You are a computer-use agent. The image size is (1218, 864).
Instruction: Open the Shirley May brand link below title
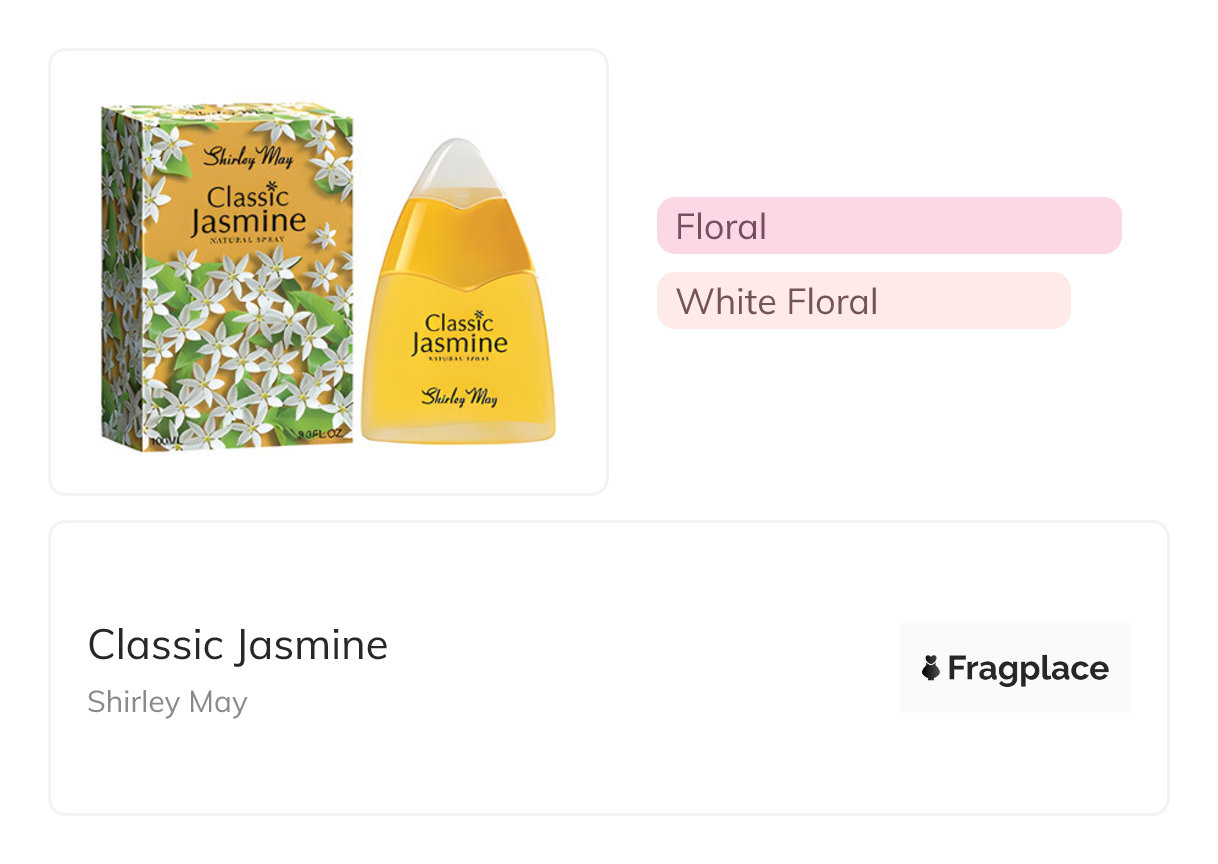[167, 702]
